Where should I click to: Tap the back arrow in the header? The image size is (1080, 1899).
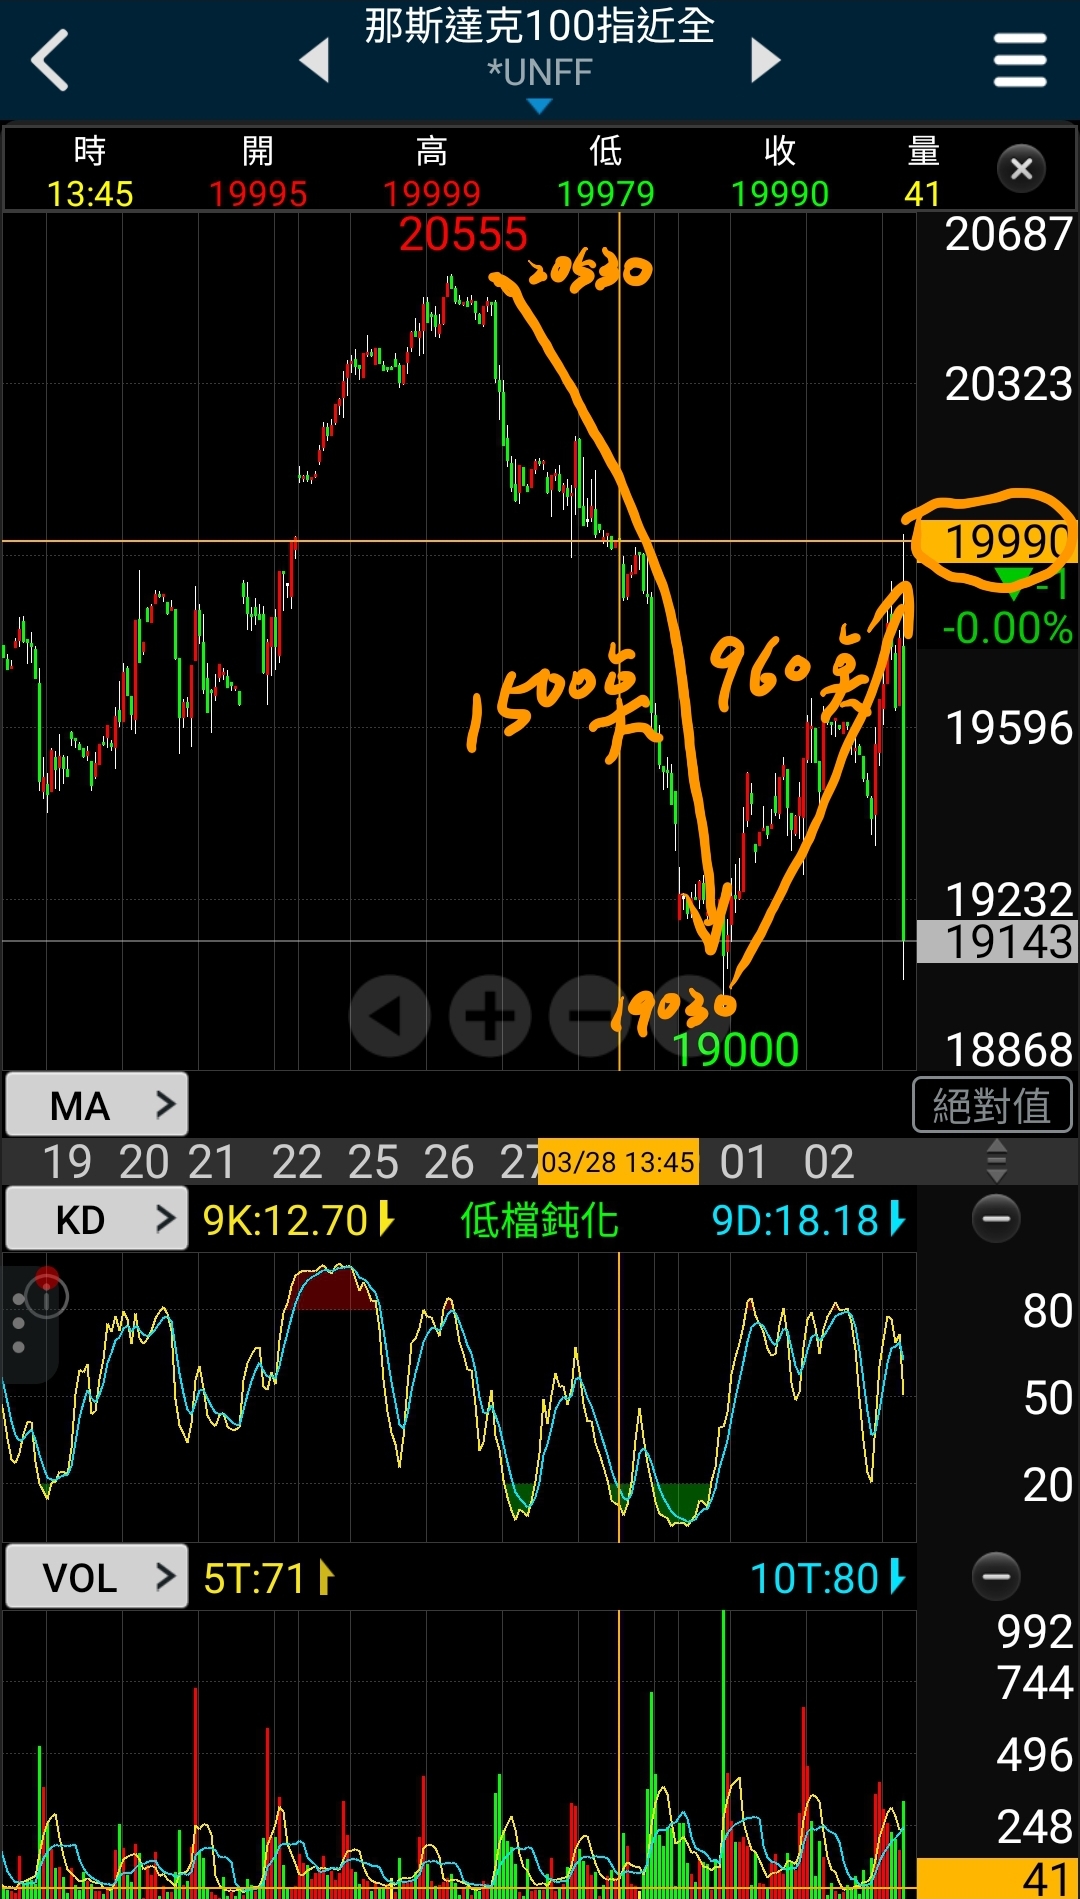[50, 60]
